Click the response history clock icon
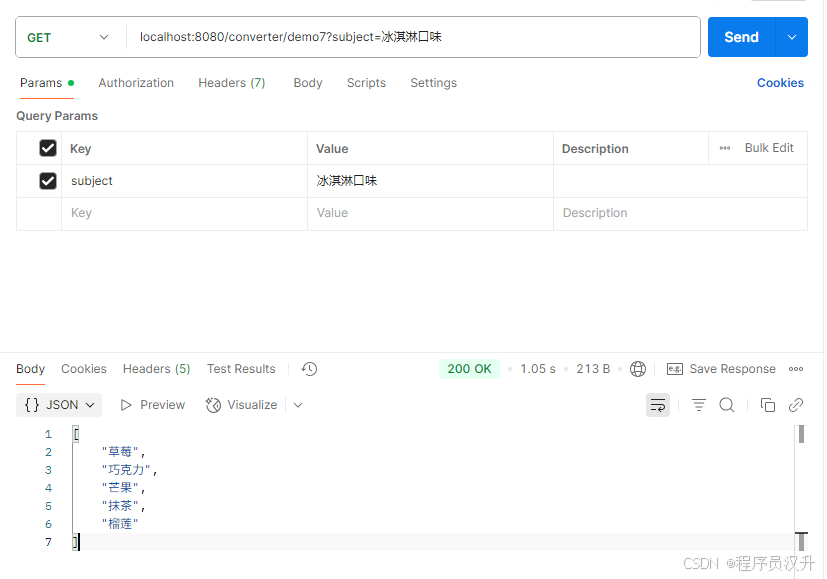 pos(309,369)
